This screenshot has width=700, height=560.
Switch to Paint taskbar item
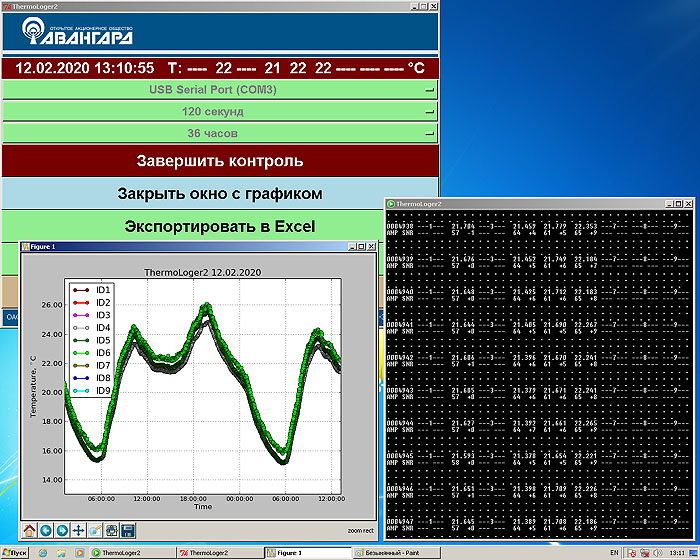[x=396, y=553]
